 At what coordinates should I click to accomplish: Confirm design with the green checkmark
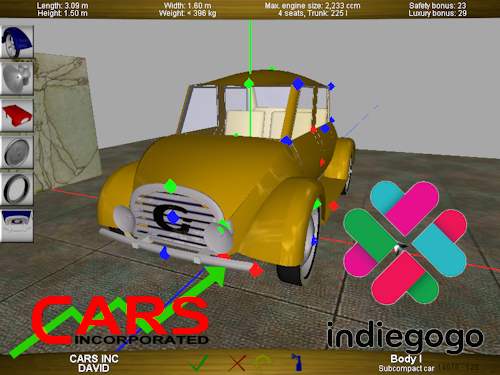coord(198,363)
